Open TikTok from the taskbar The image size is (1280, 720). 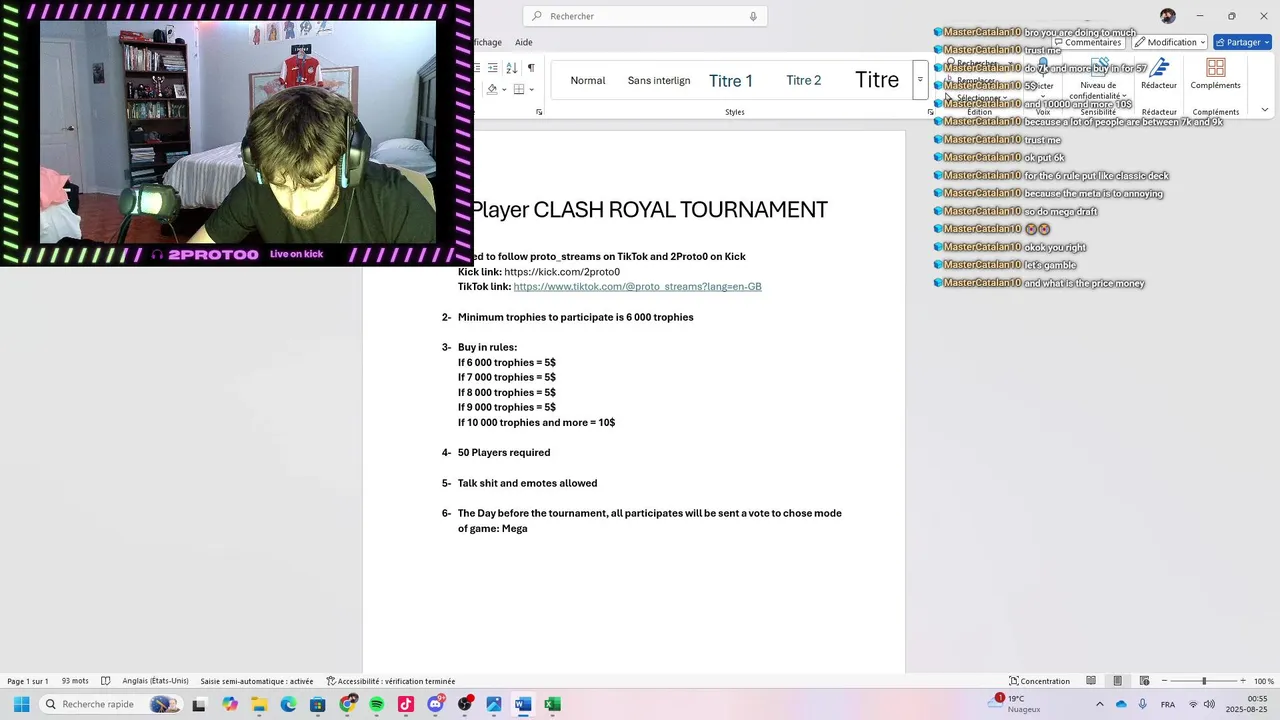(x=405, y=704)
